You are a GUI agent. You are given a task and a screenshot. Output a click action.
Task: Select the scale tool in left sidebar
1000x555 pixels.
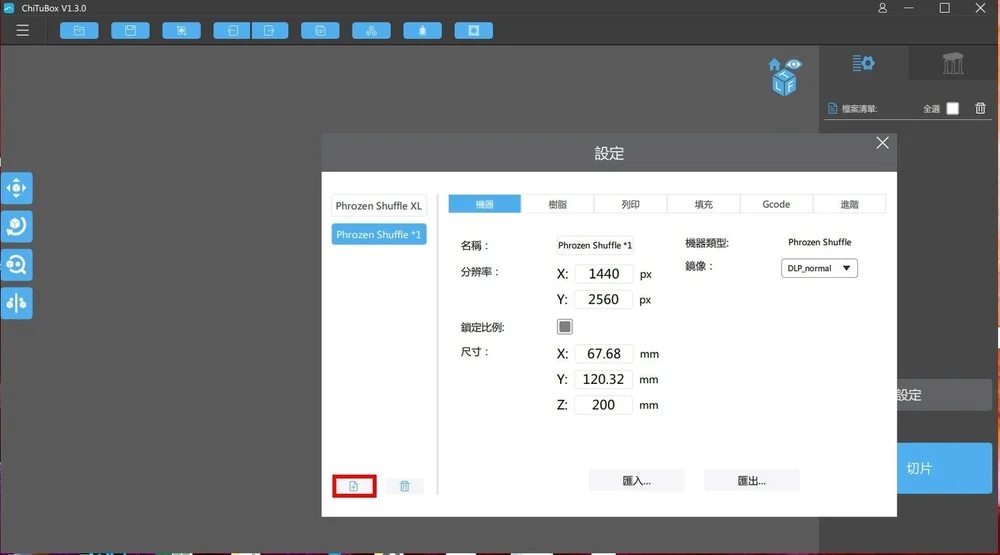pos(17,265)
